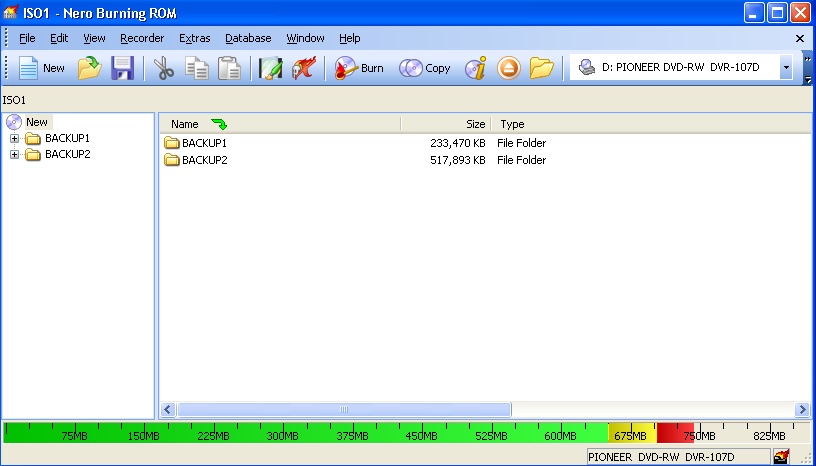Open the View menu
816x466 pixels.
pyautogui.click(x=94, y=38)
